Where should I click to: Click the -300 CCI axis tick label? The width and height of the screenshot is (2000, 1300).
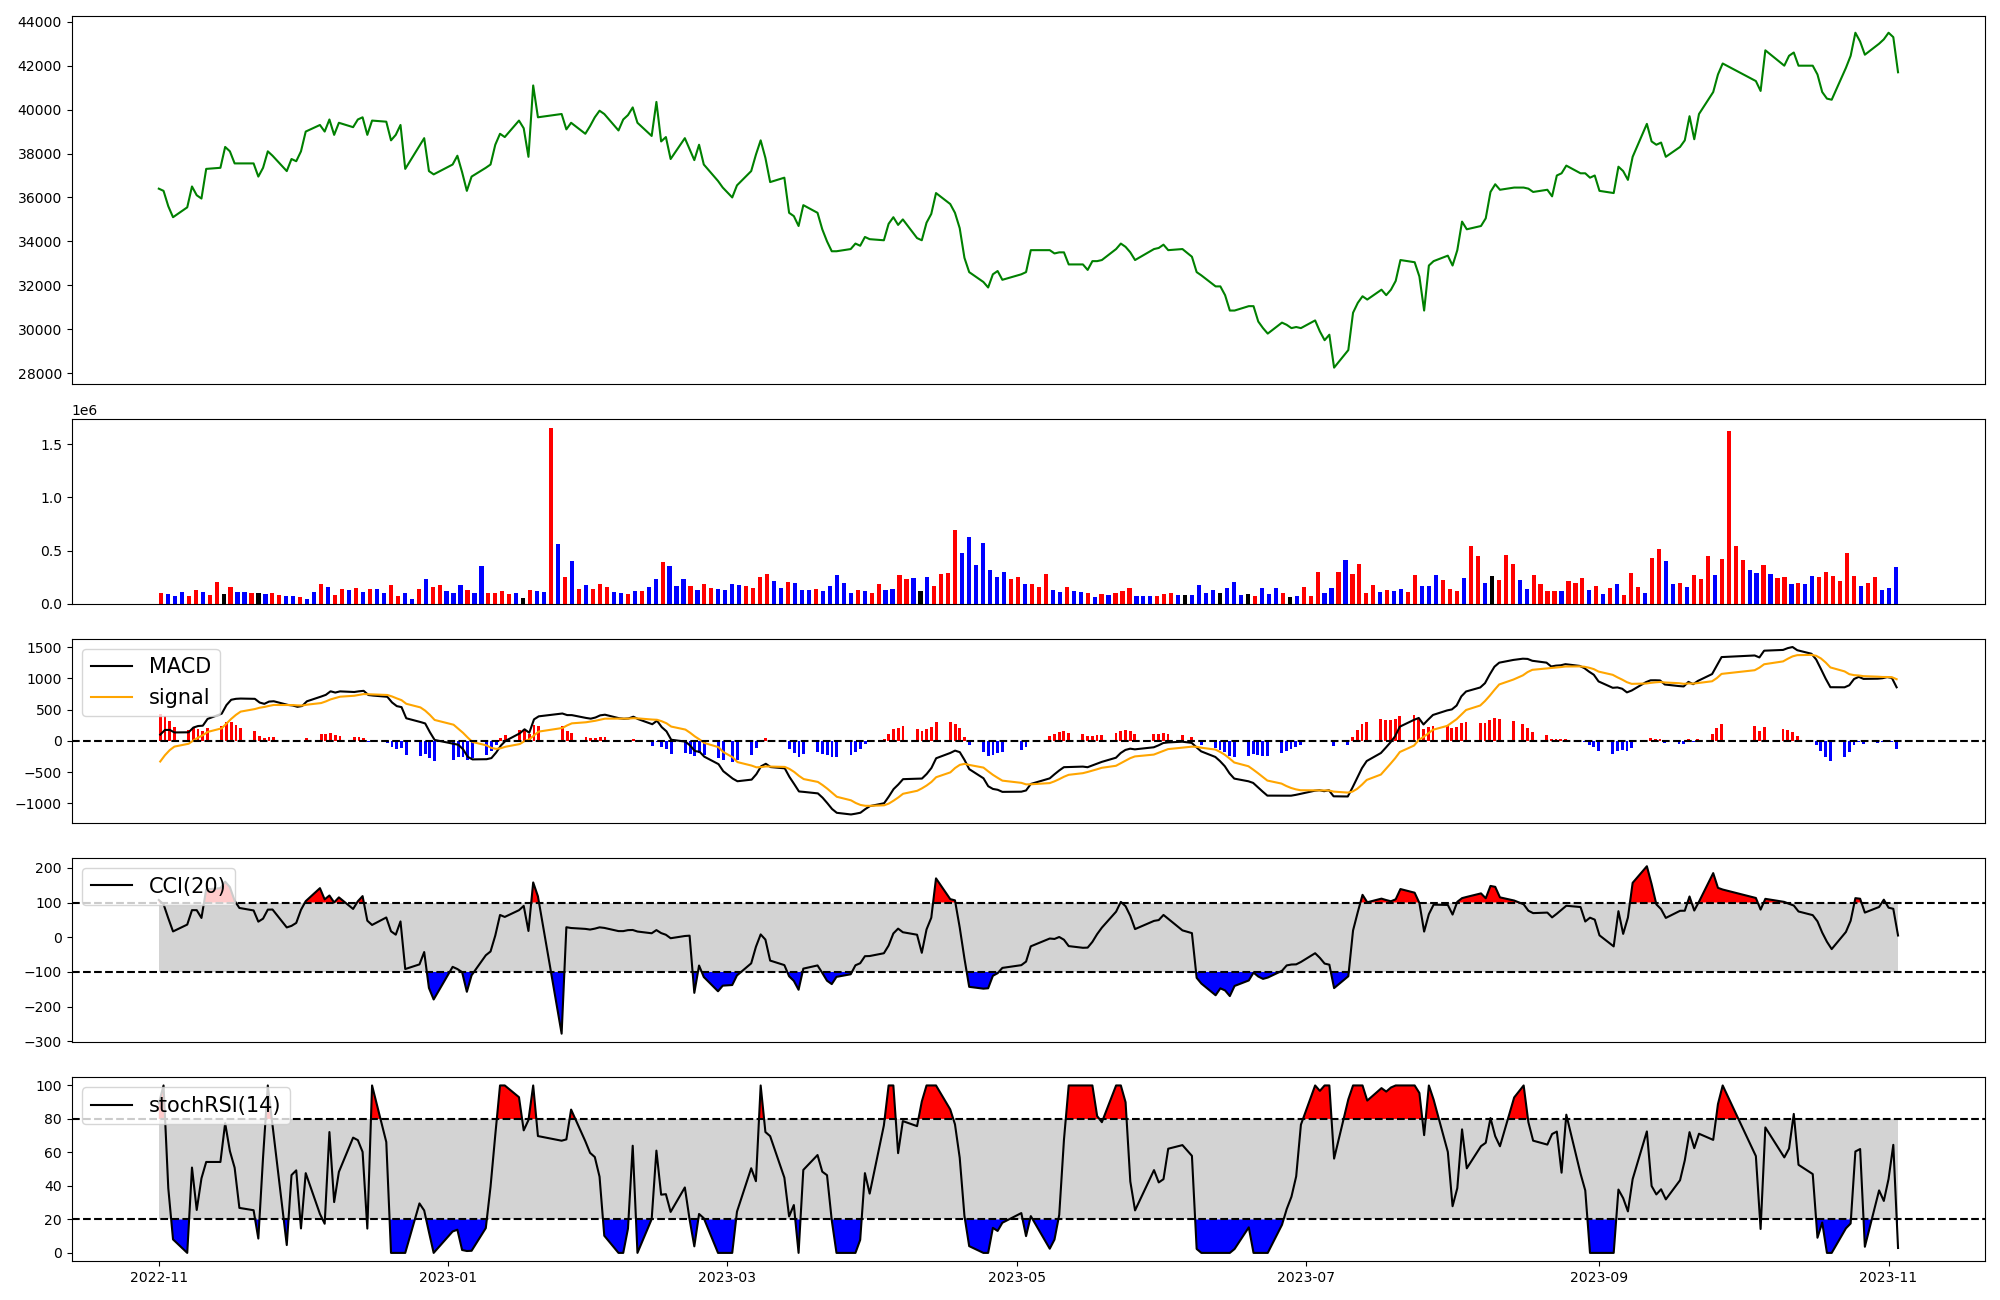45,1042
